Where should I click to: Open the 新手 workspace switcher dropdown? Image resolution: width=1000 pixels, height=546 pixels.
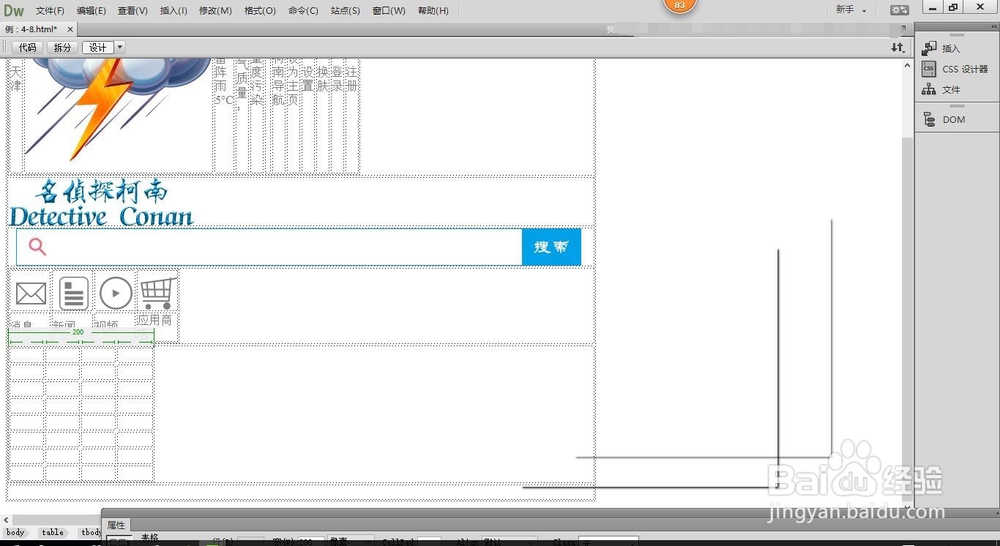[x=851, y=10]
